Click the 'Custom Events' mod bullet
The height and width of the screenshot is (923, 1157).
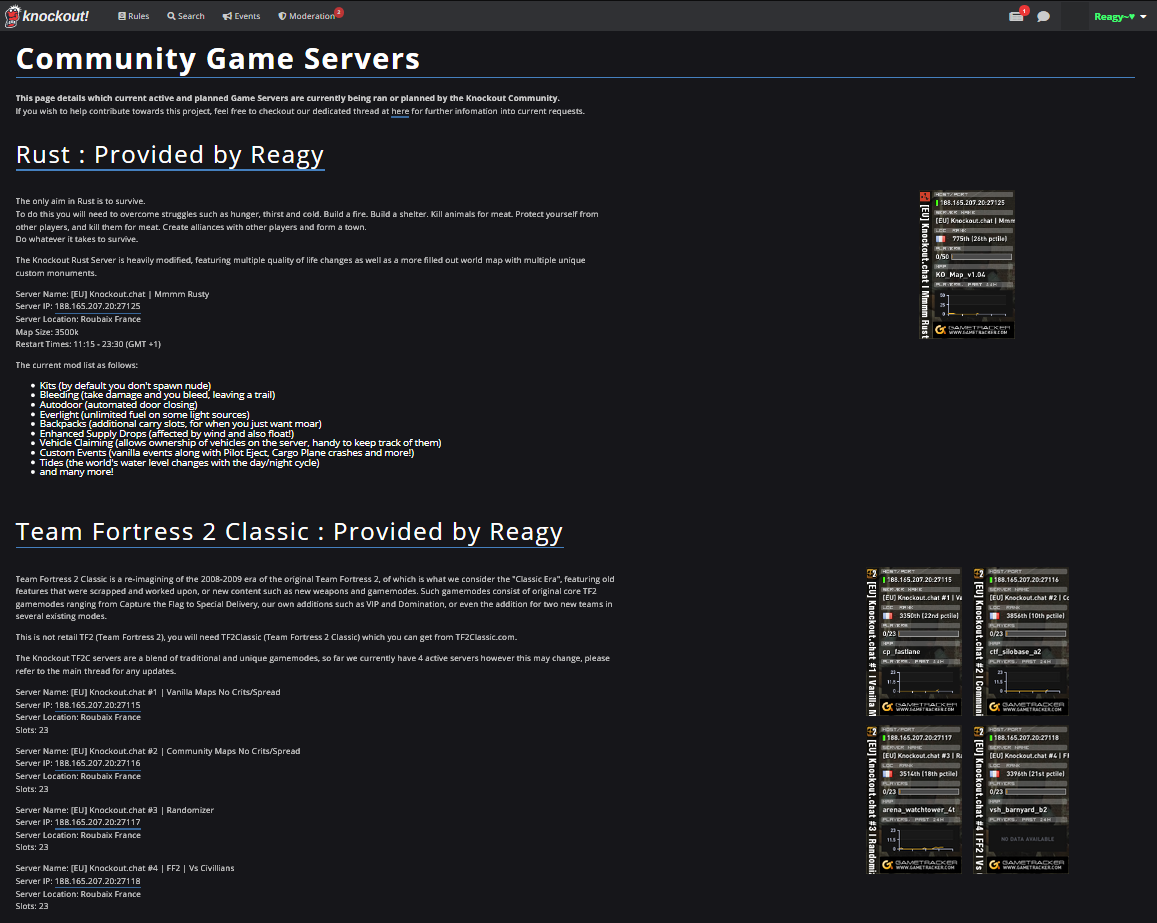tap(227, 453)
